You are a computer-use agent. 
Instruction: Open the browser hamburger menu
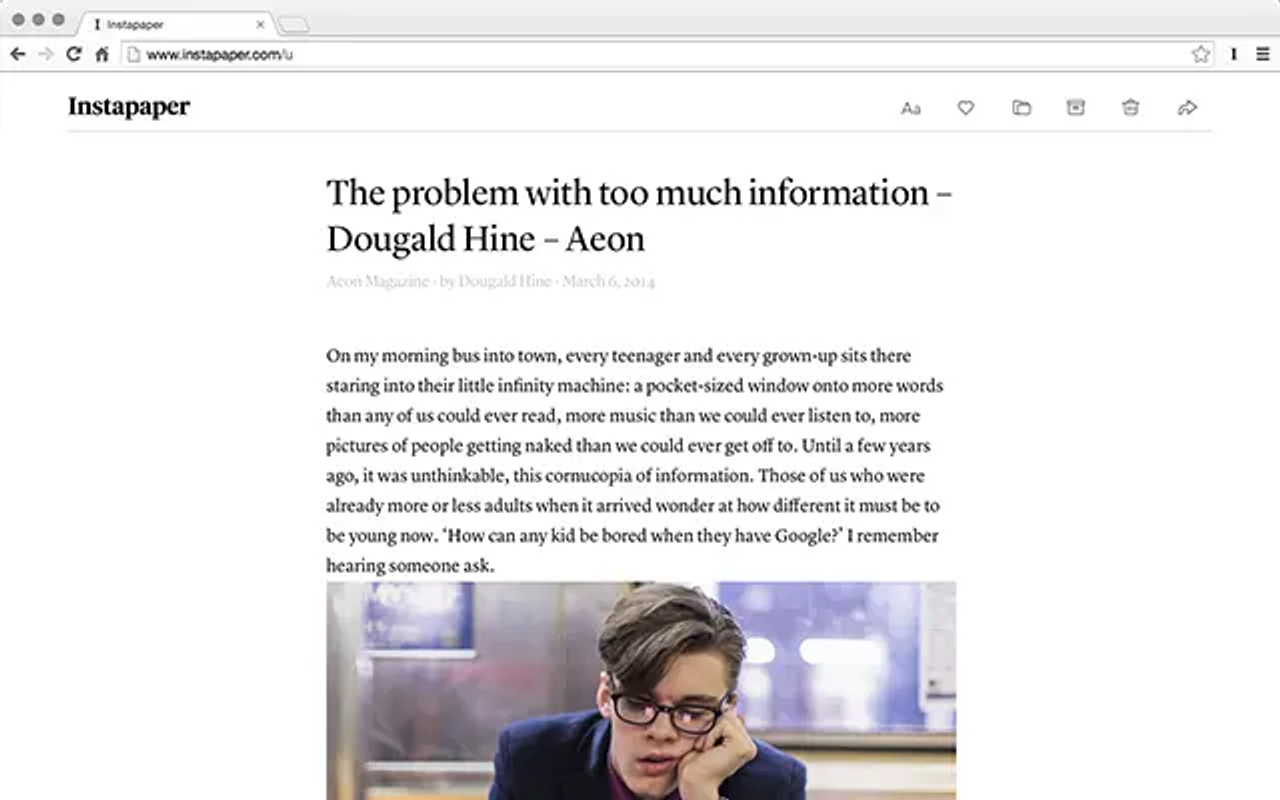1263,54
